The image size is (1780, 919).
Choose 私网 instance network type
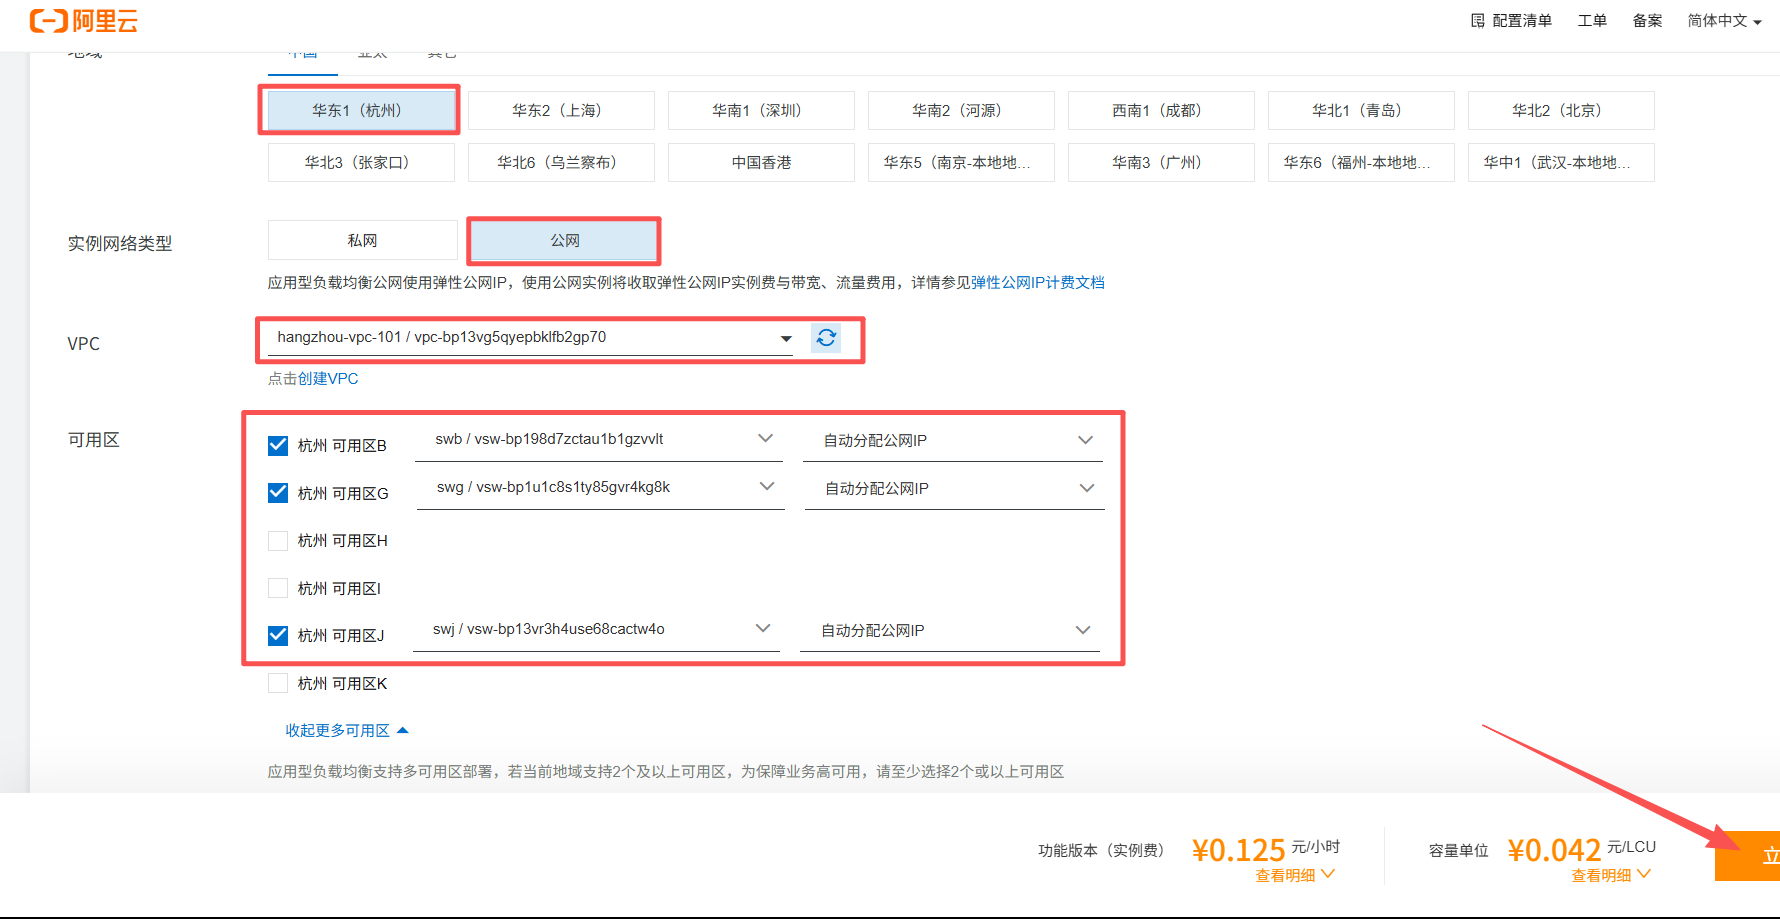coord(362,241)
